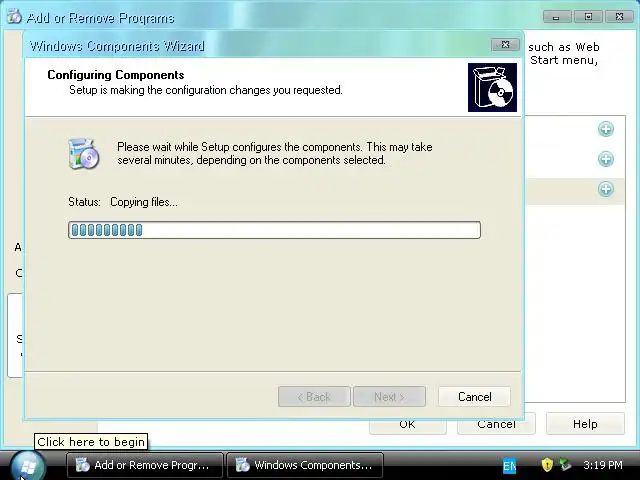Close the Windows Components Wizard dialog
This screenshot has width=640, height=480.
pos(505,44)
